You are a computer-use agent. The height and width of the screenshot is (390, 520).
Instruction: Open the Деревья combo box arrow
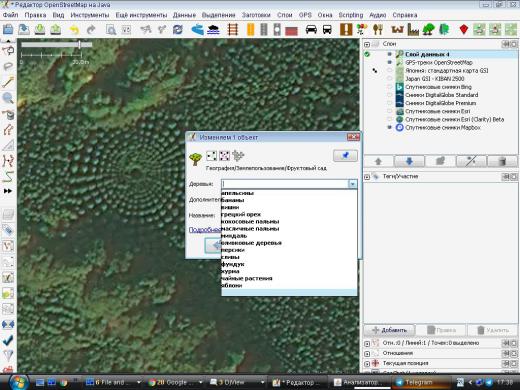pos(352,184)
